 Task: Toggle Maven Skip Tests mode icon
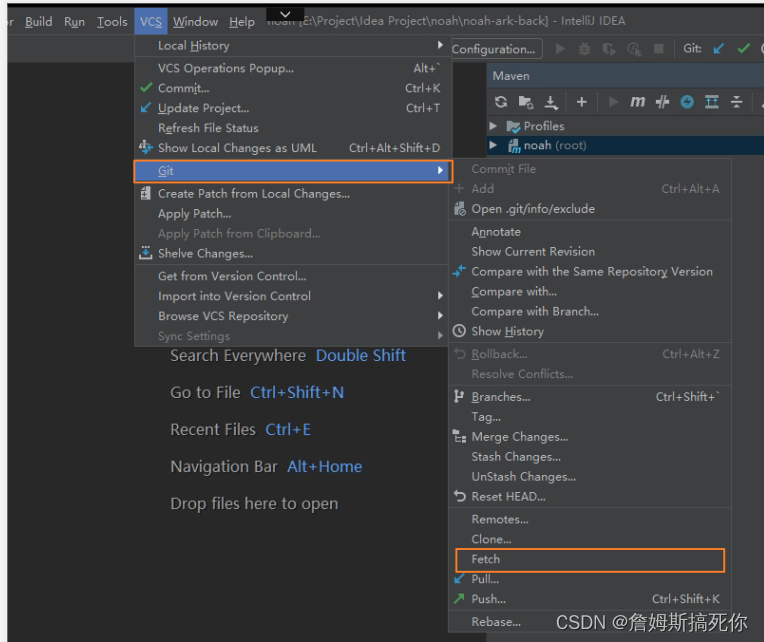point(662,102)
